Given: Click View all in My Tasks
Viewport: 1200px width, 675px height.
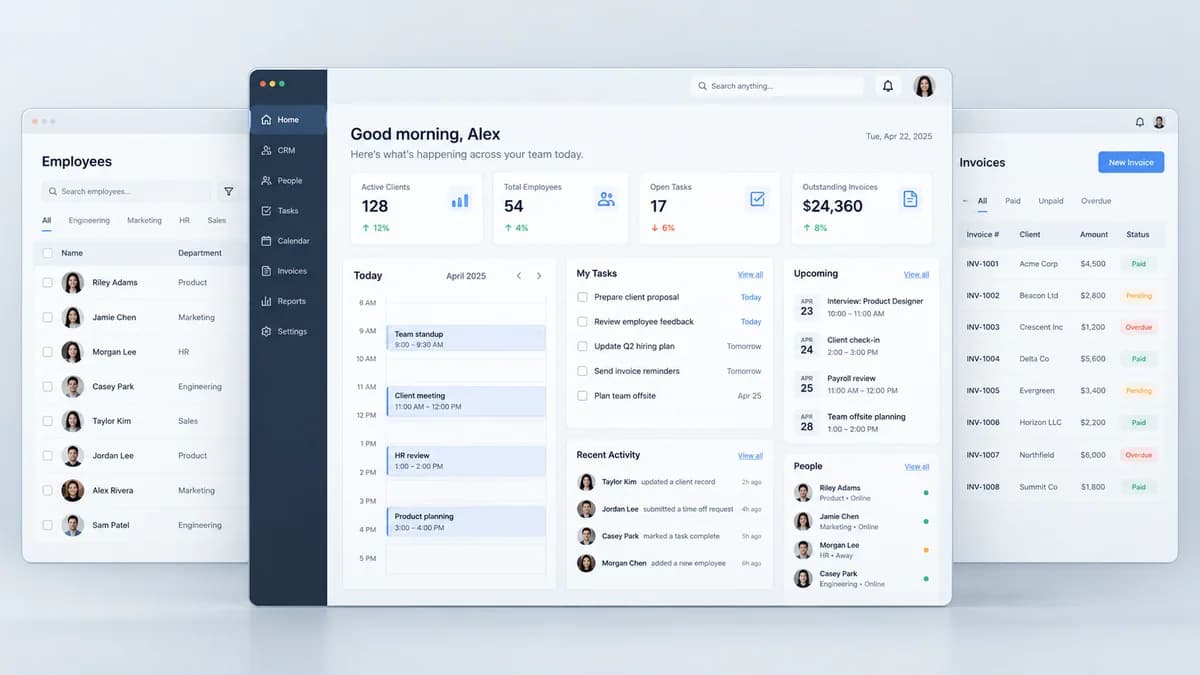Looking at the screenshot, I should (750, 274).
